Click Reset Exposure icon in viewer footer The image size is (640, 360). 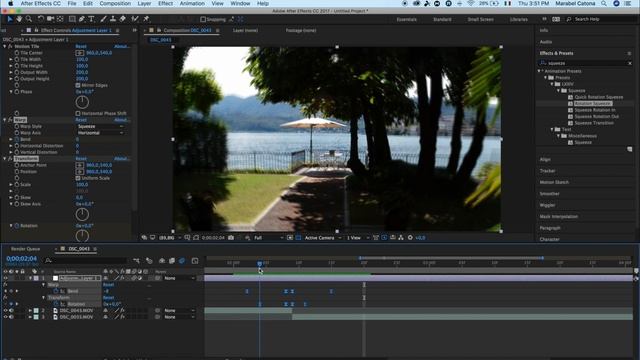pyautogui.click(x=410, y=238)
